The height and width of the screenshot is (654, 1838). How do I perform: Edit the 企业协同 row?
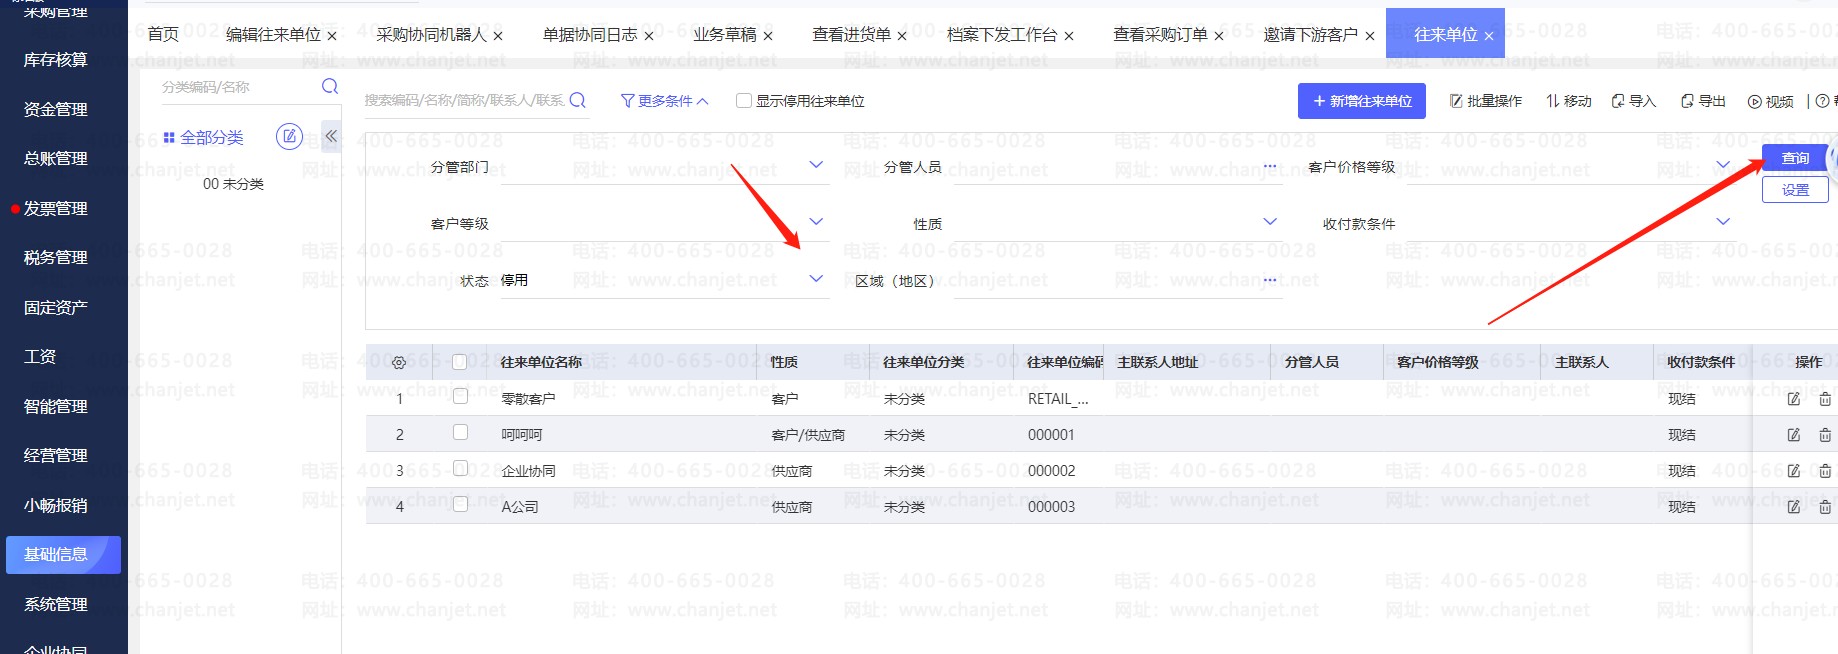(1794, 471)
